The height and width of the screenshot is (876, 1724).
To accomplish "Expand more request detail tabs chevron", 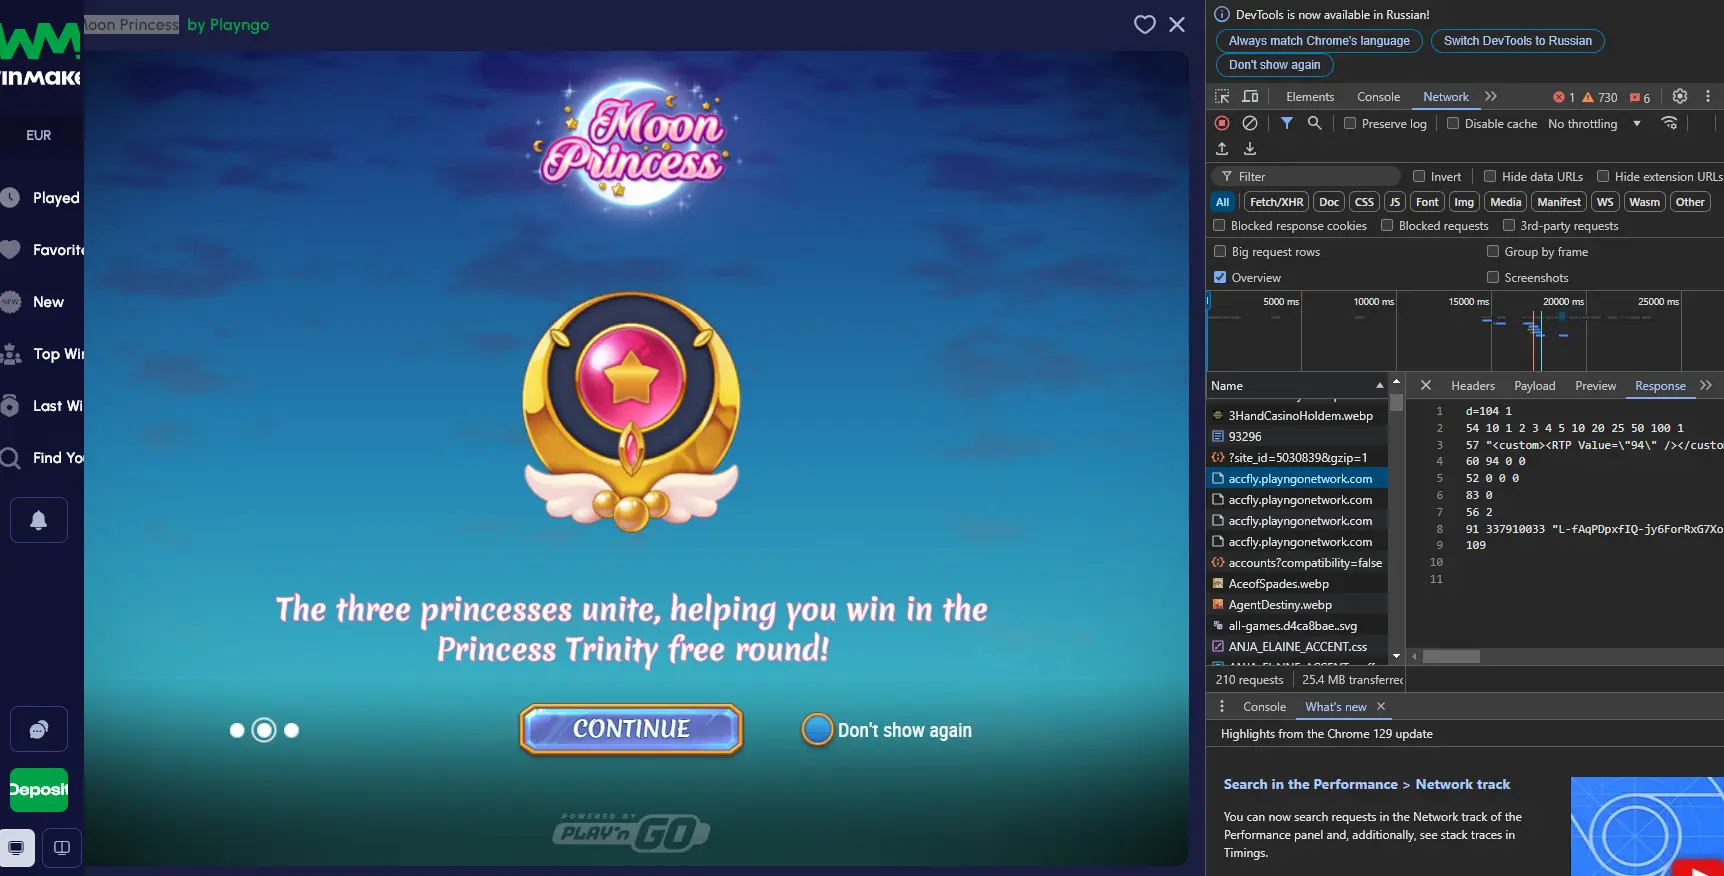I will 1706,385.
